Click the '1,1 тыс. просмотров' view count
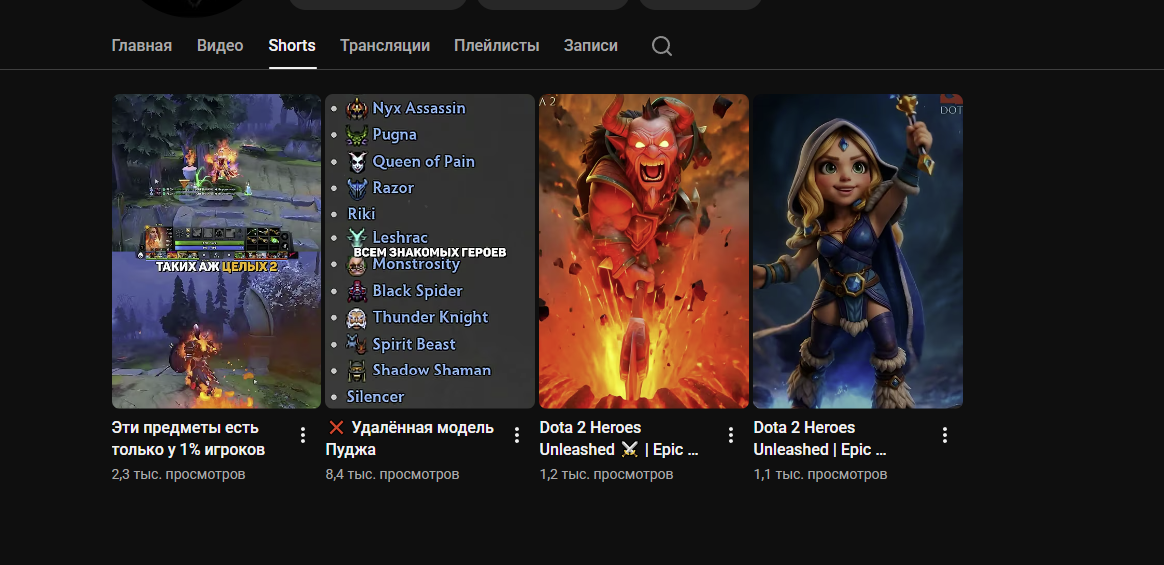The height and width of the screenshot is (565, 1164). coord(820,474)
